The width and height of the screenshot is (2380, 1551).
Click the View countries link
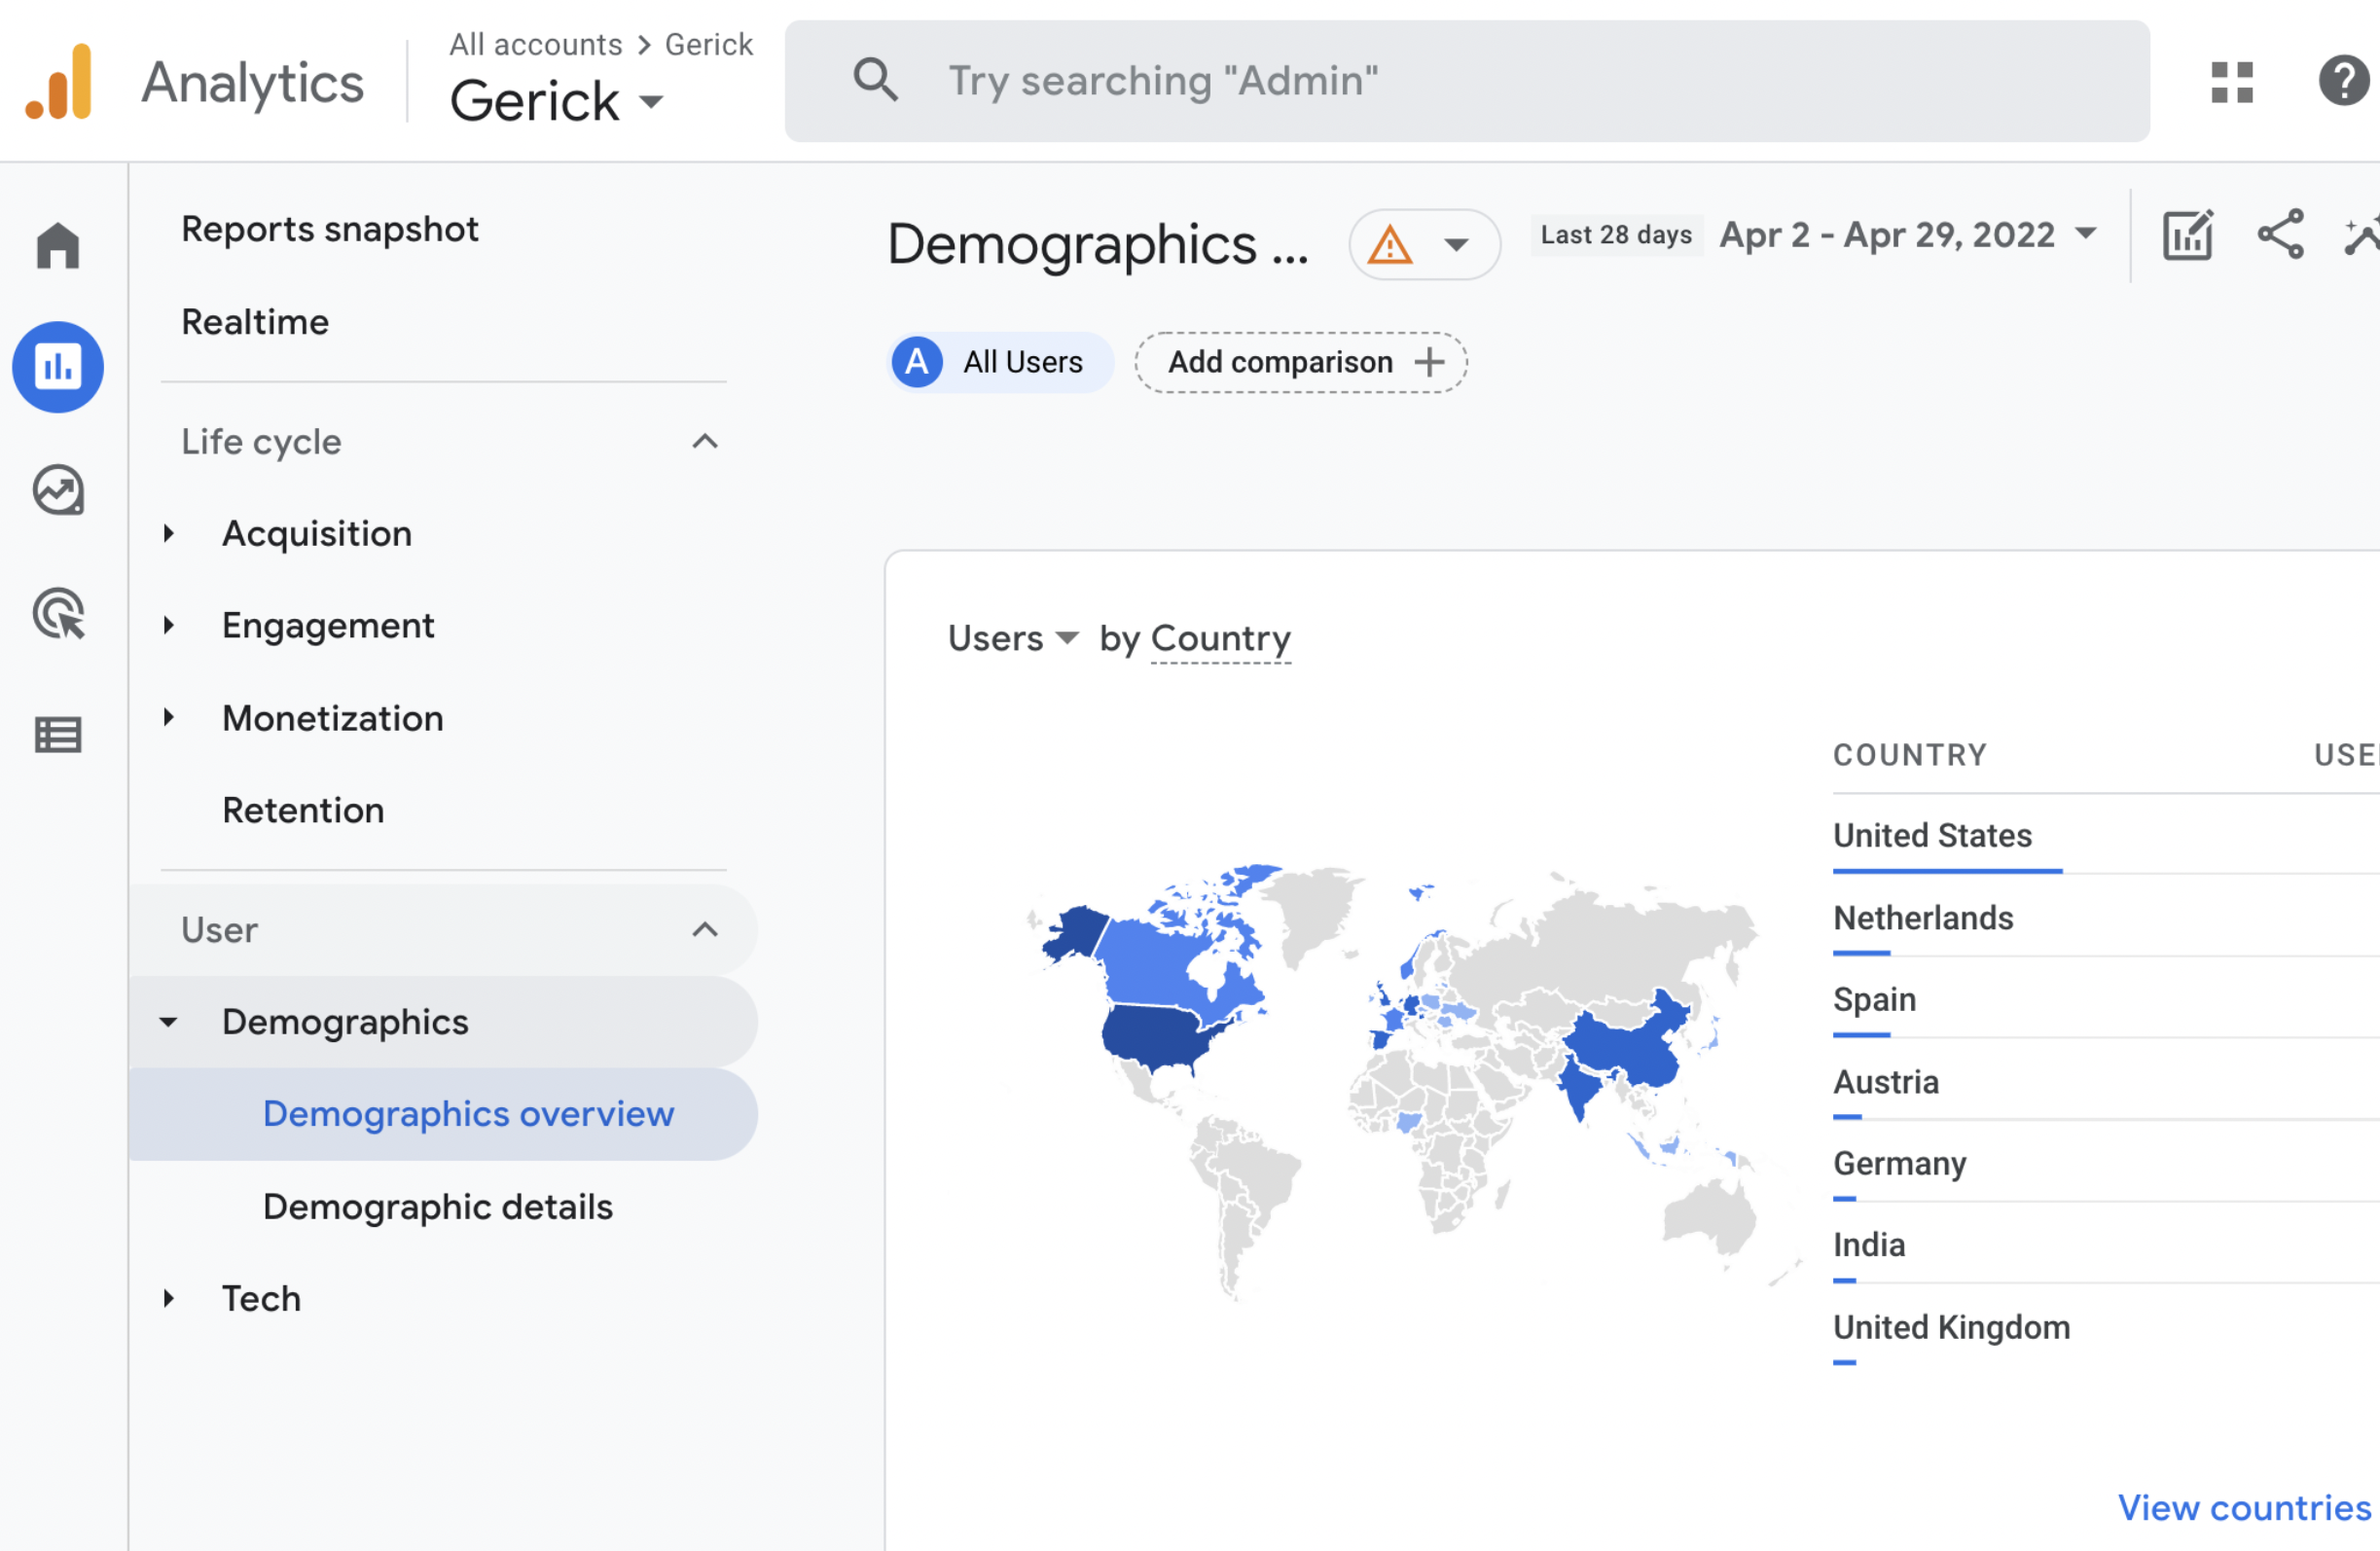click(2243, 1507)
